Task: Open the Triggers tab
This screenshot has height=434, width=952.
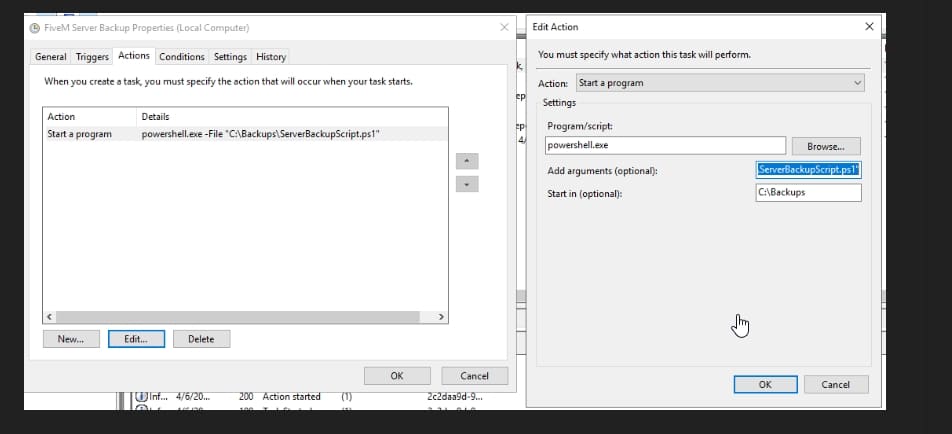Action: click(92, 57)
